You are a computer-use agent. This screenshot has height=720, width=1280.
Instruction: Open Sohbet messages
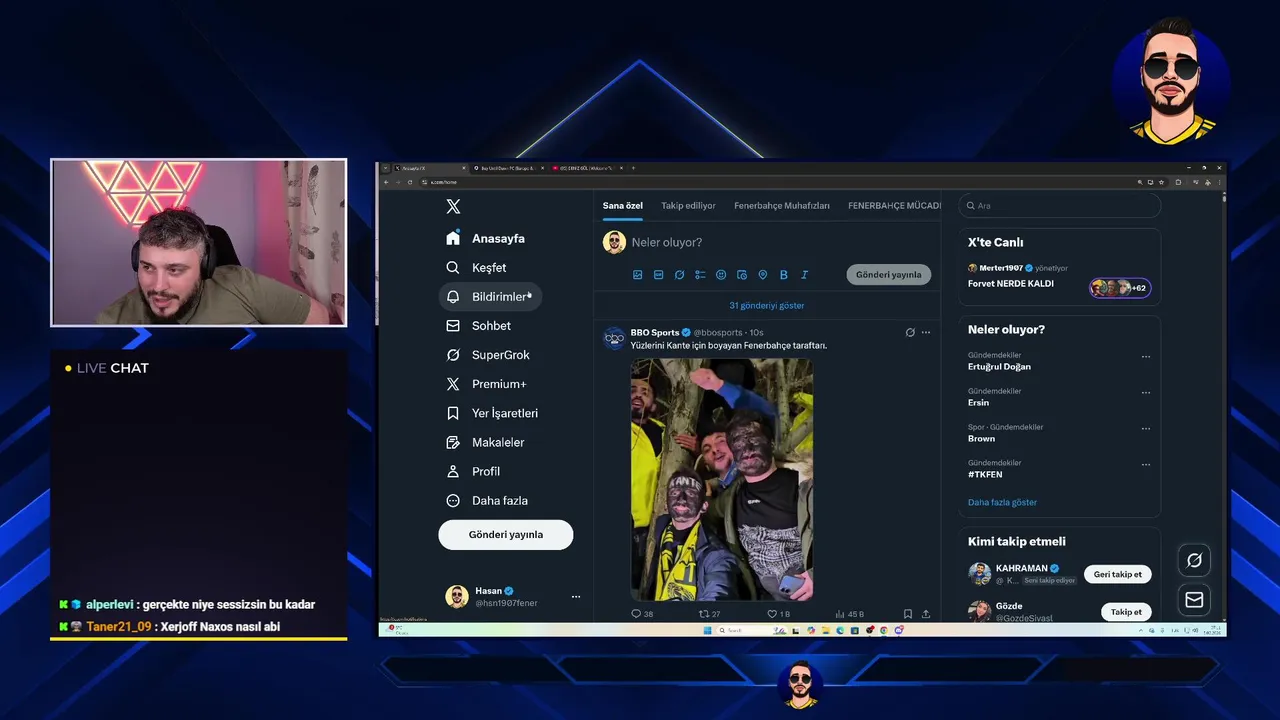(478, 325)
